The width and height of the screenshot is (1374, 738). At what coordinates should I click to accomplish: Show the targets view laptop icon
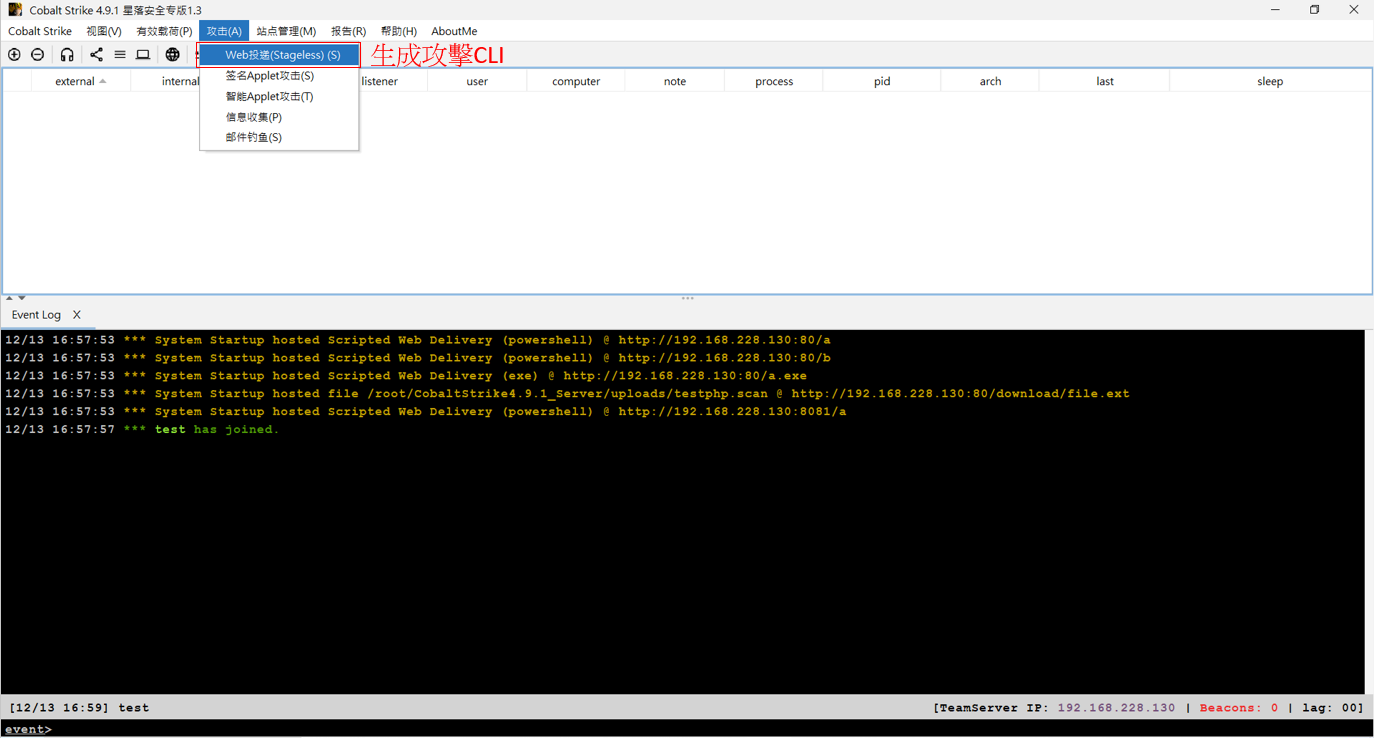pyautogui.click(x=143, y=55)
